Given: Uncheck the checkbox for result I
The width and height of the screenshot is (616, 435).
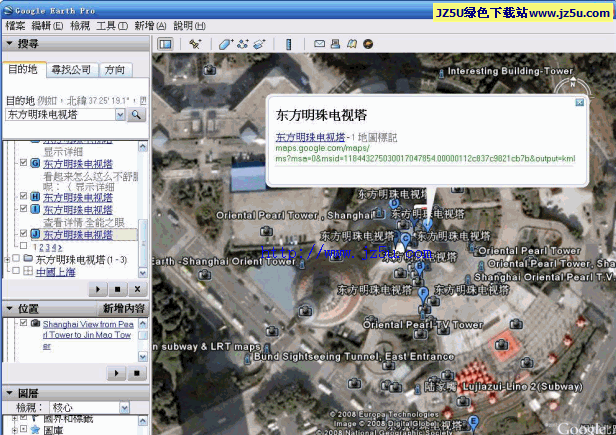Looking at the screenshot, I should click(23, 208).
